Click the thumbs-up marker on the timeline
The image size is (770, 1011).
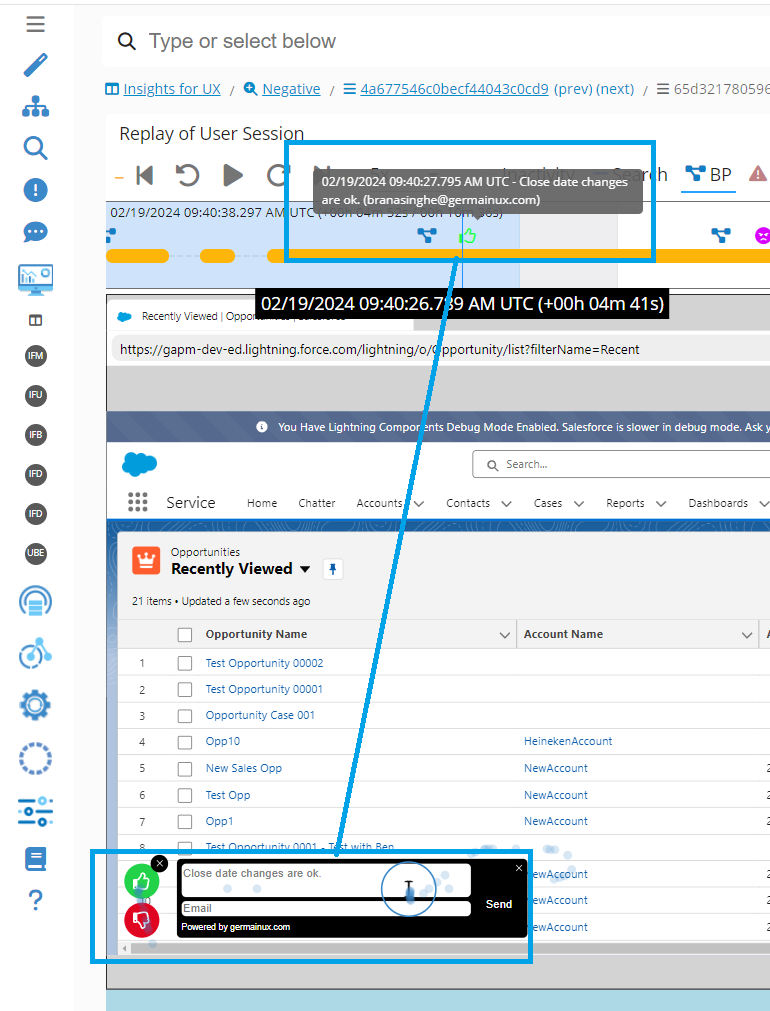[467, 236]
